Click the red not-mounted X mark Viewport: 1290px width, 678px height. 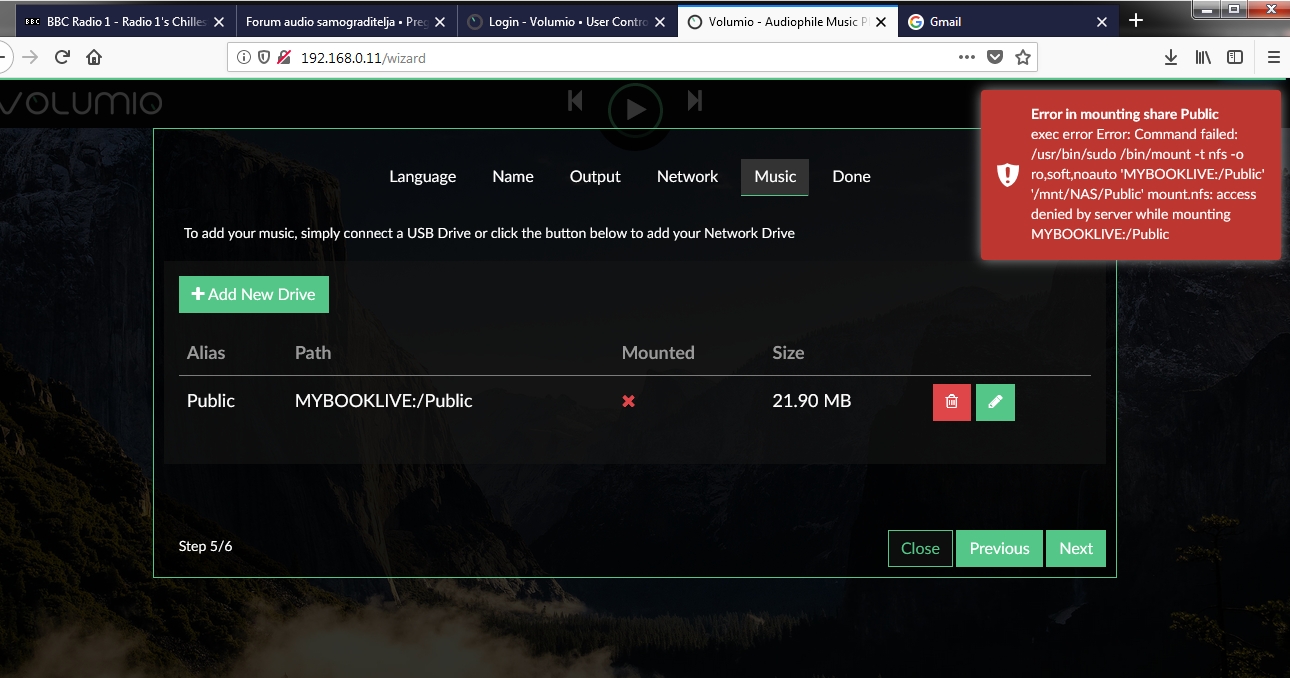pos(629,401)
